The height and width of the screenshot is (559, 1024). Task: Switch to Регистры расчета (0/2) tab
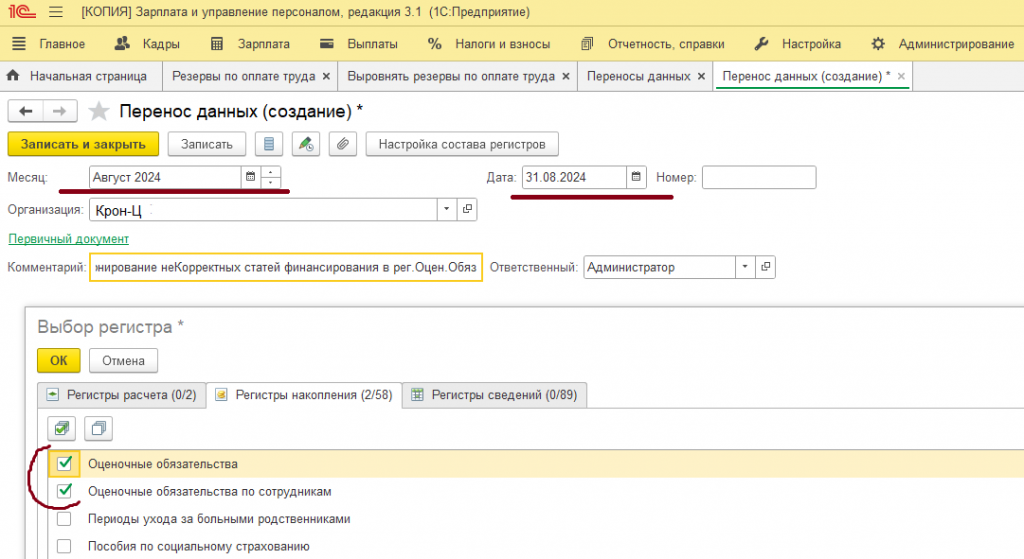pyautogui.click(x=121, y=395)
